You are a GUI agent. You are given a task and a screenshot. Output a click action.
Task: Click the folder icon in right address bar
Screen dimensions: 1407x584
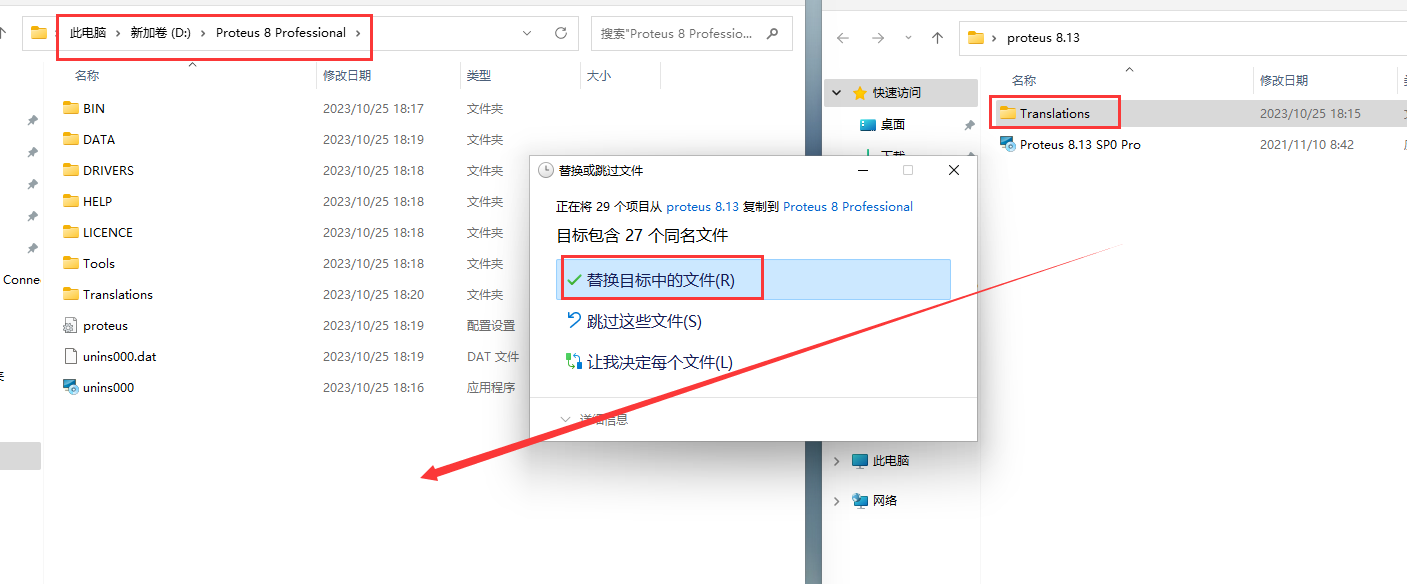(976, 38)
